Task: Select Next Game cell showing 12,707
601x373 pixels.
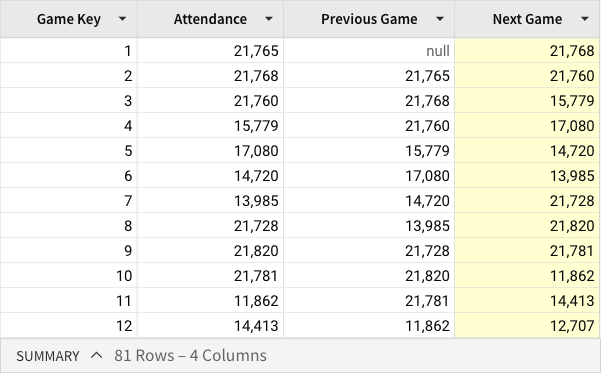Action: point(527,325)
